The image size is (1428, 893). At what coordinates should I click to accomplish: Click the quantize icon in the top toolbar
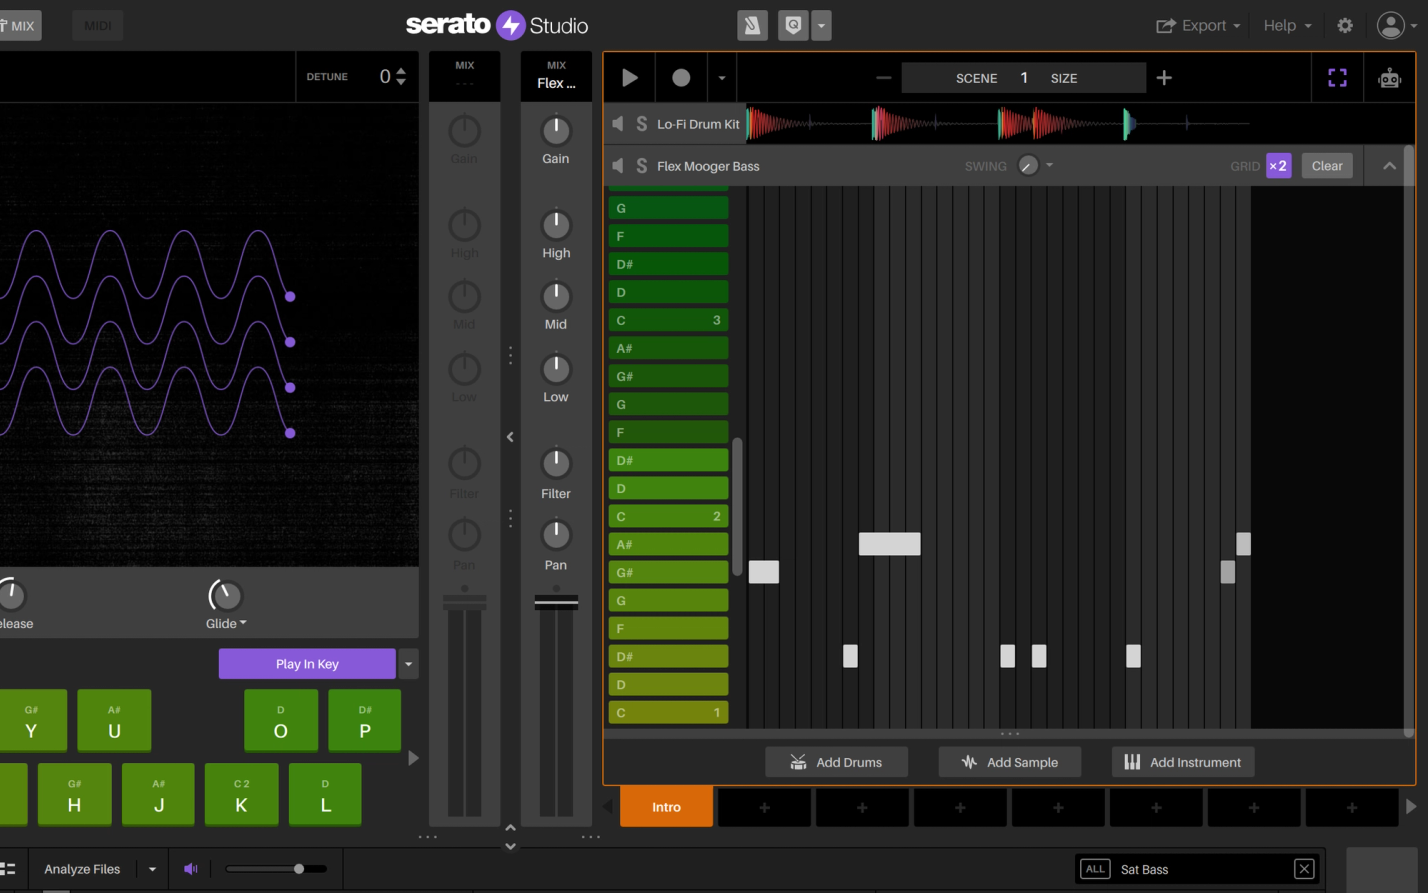click(x=793, y=25)
